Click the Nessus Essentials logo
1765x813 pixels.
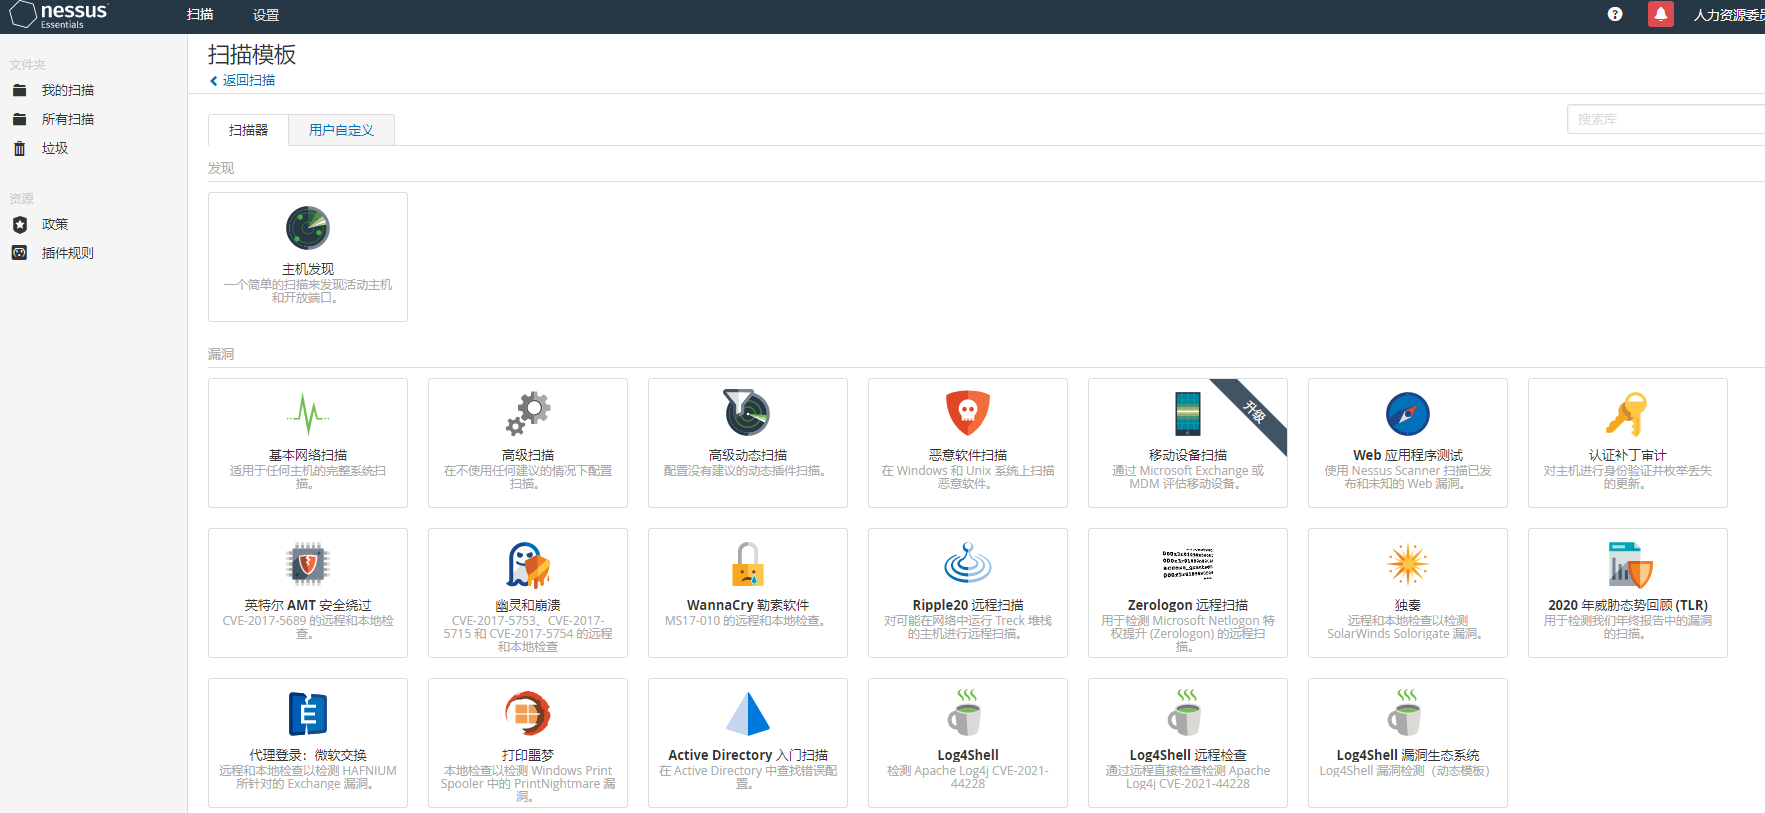coord(58,15)
